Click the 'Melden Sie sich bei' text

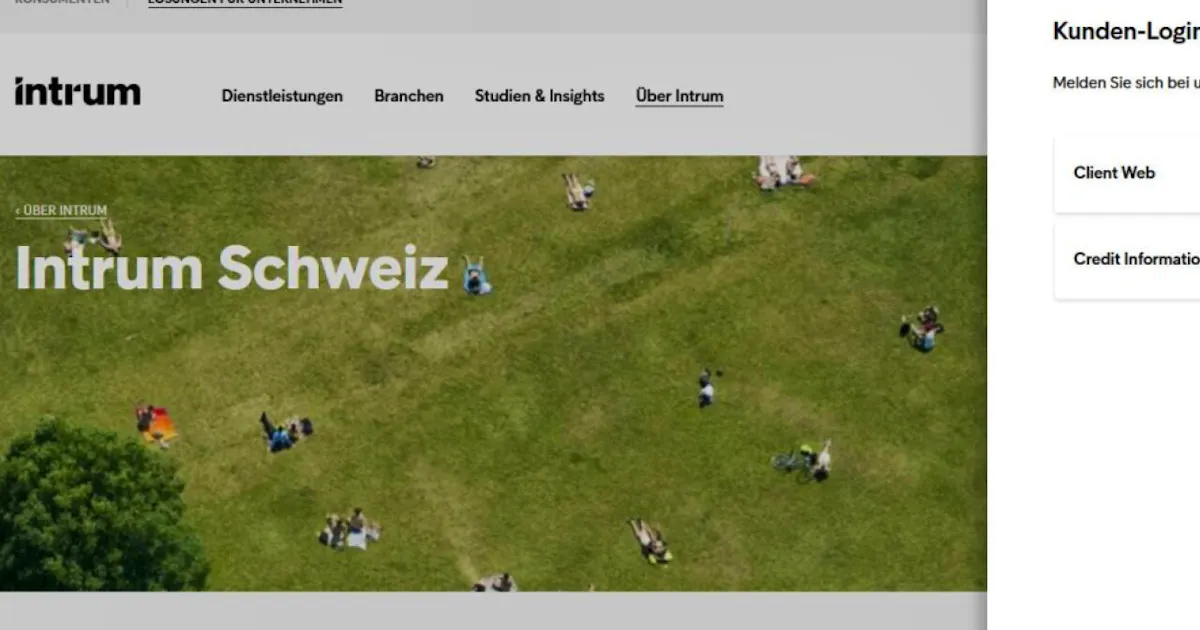click(1126, 83)
